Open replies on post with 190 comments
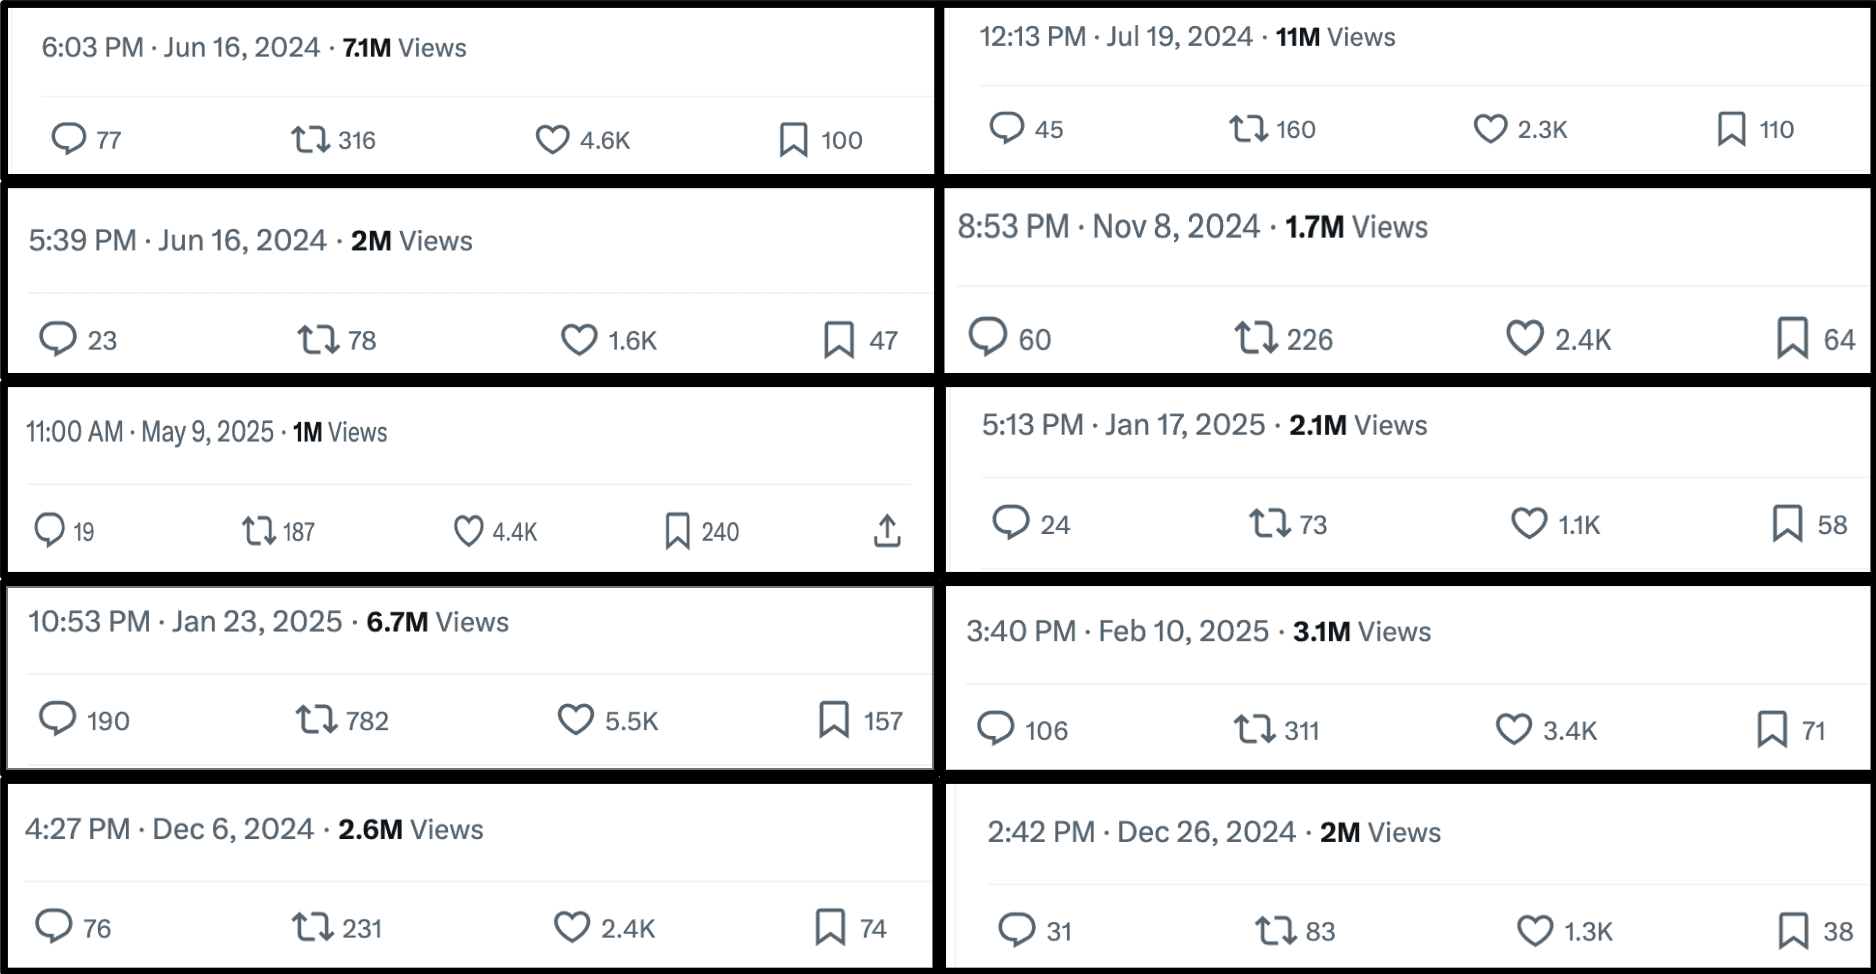Screen dimensions: 1876x974 pyautogui.click(x=57, y=719)
